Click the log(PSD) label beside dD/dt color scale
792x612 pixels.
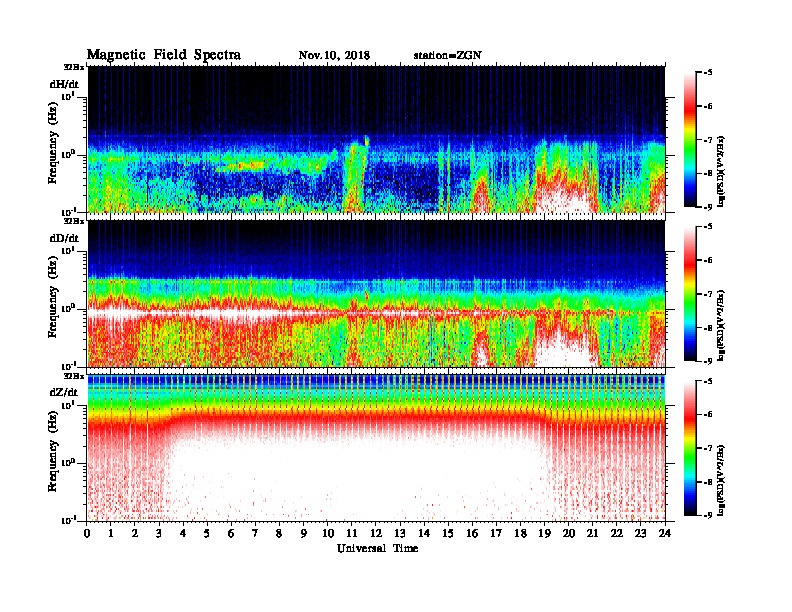[722, 325]
